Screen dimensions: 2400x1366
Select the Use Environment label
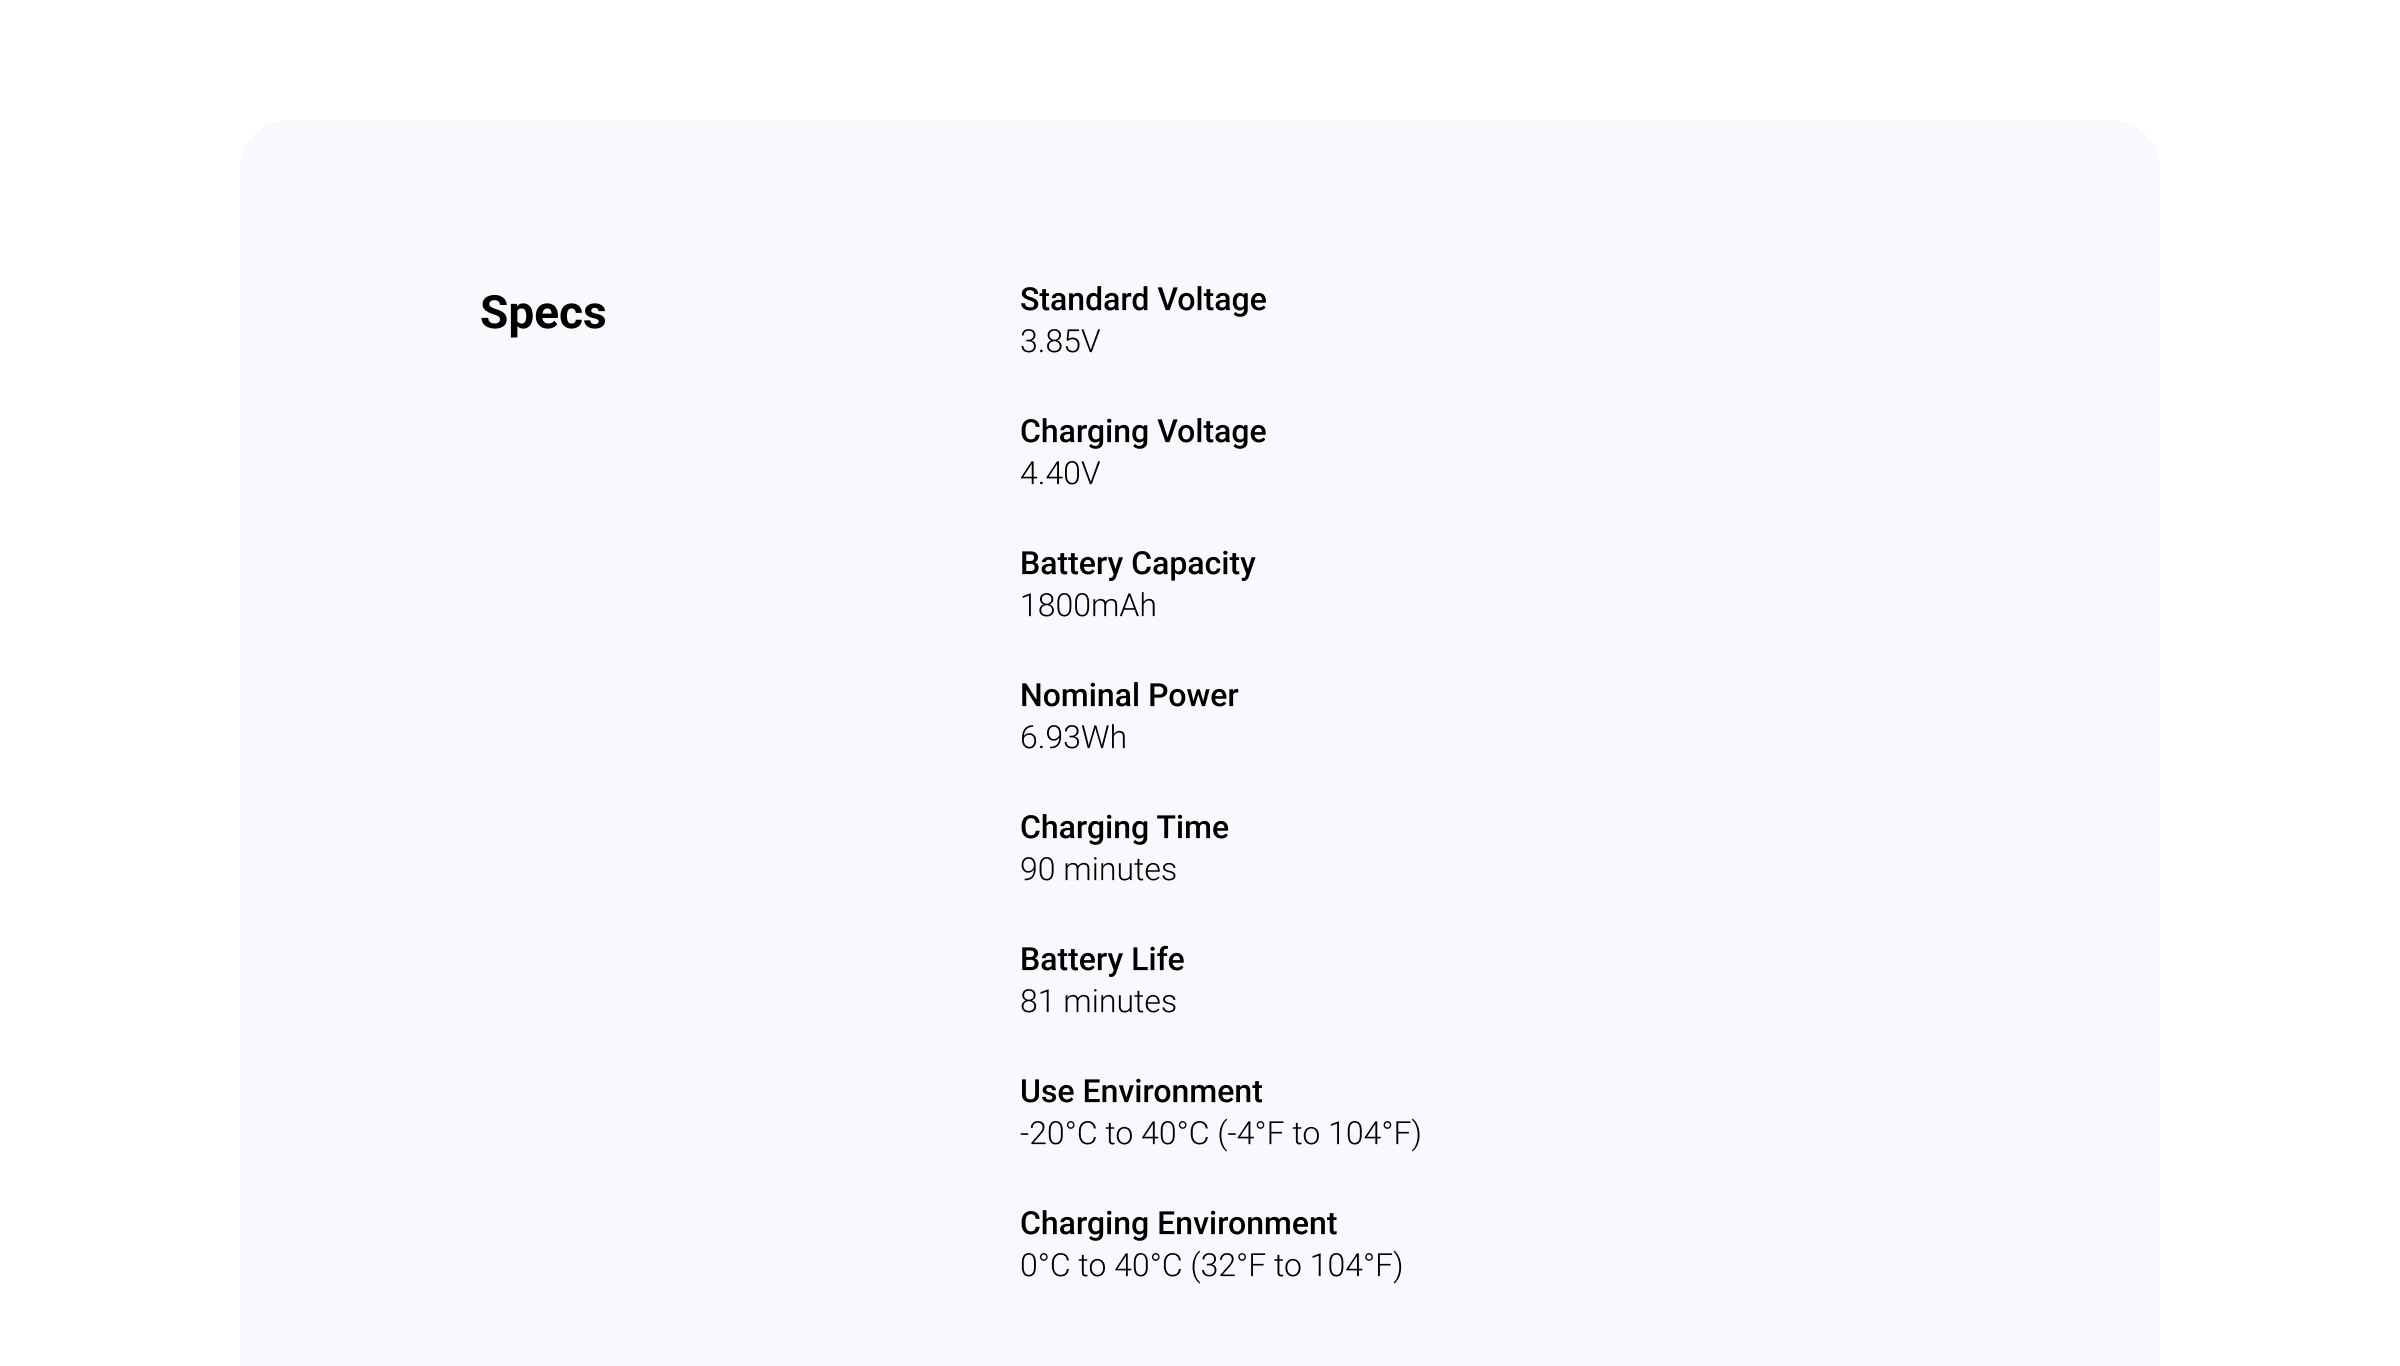1141,1091
